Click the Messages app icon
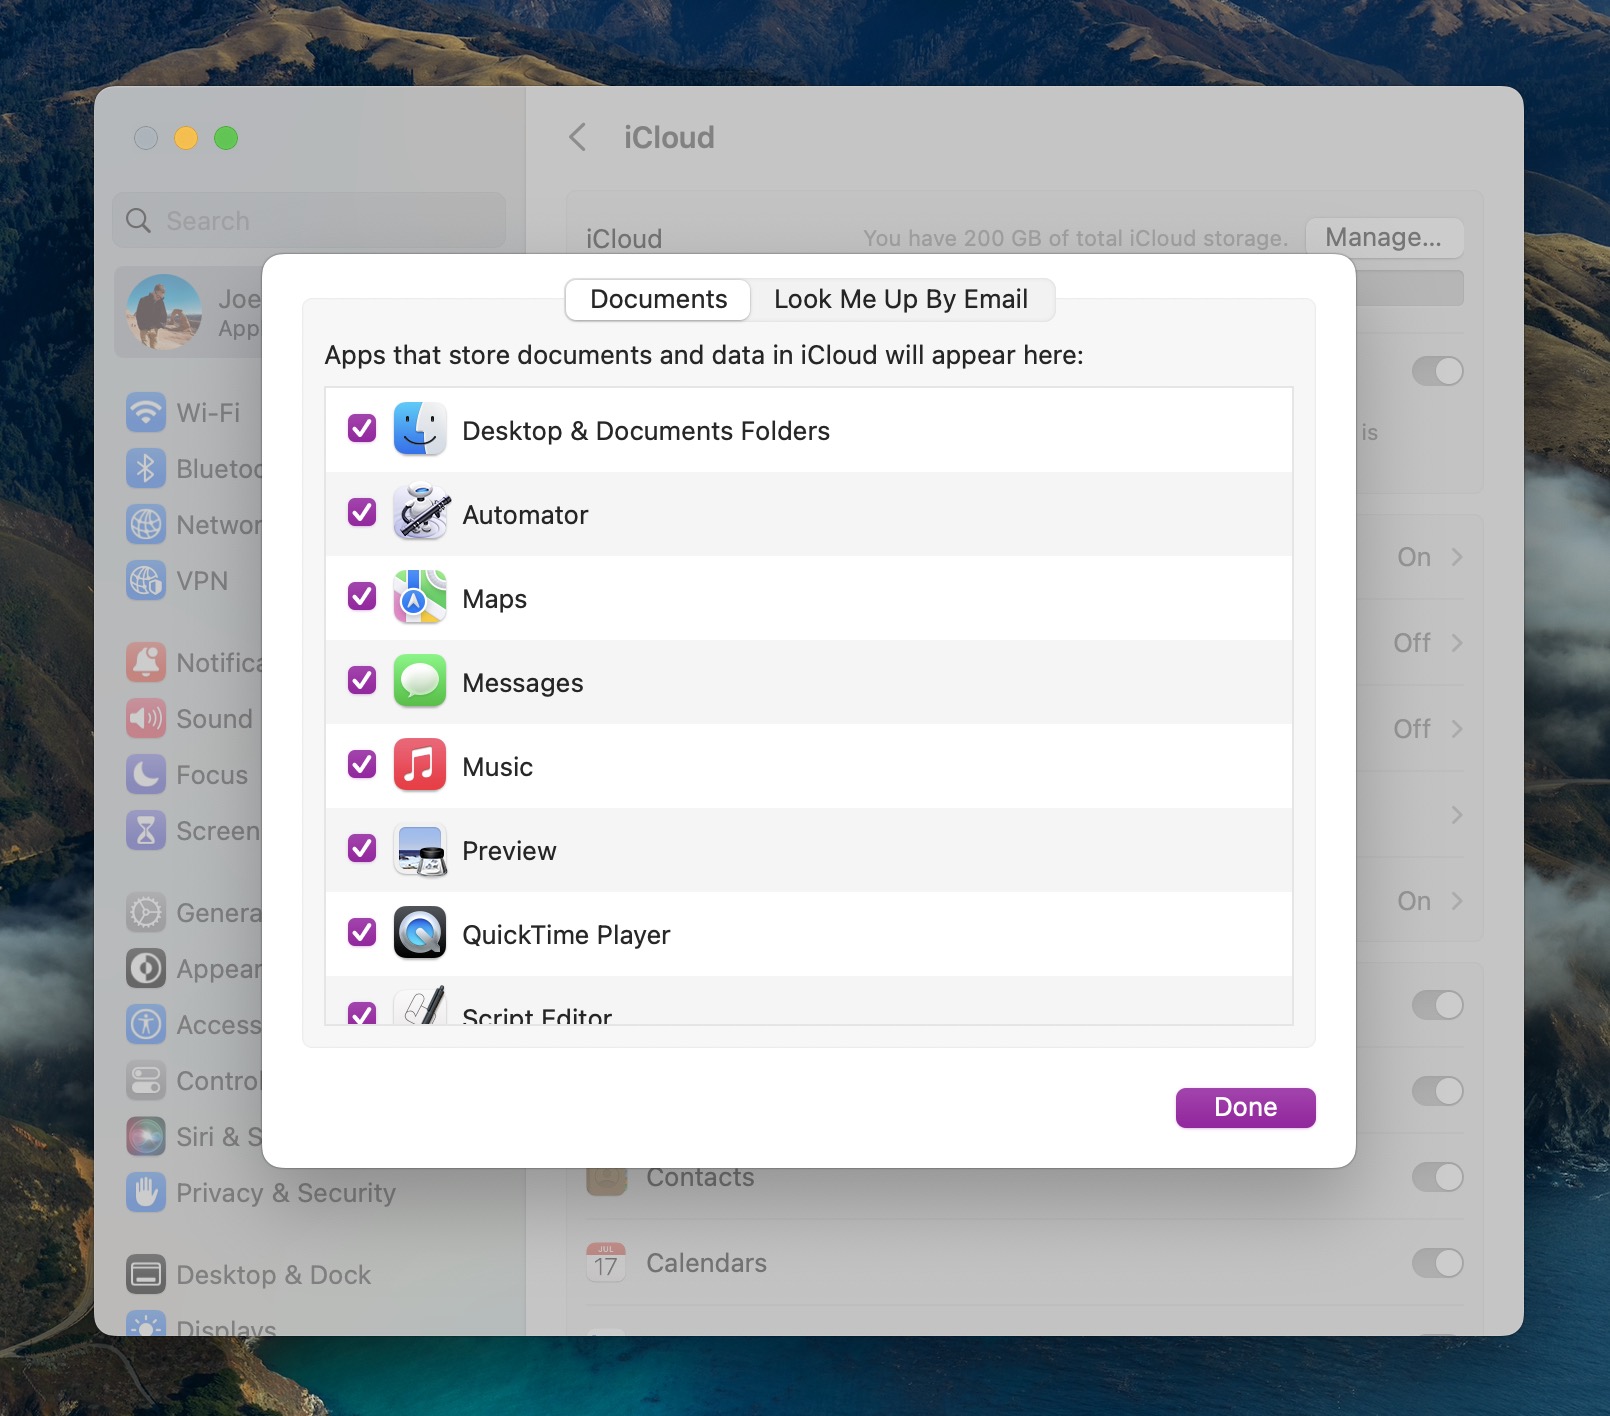The height and width of the screenshot is (1416, 1610). click(x=420, y=682)
